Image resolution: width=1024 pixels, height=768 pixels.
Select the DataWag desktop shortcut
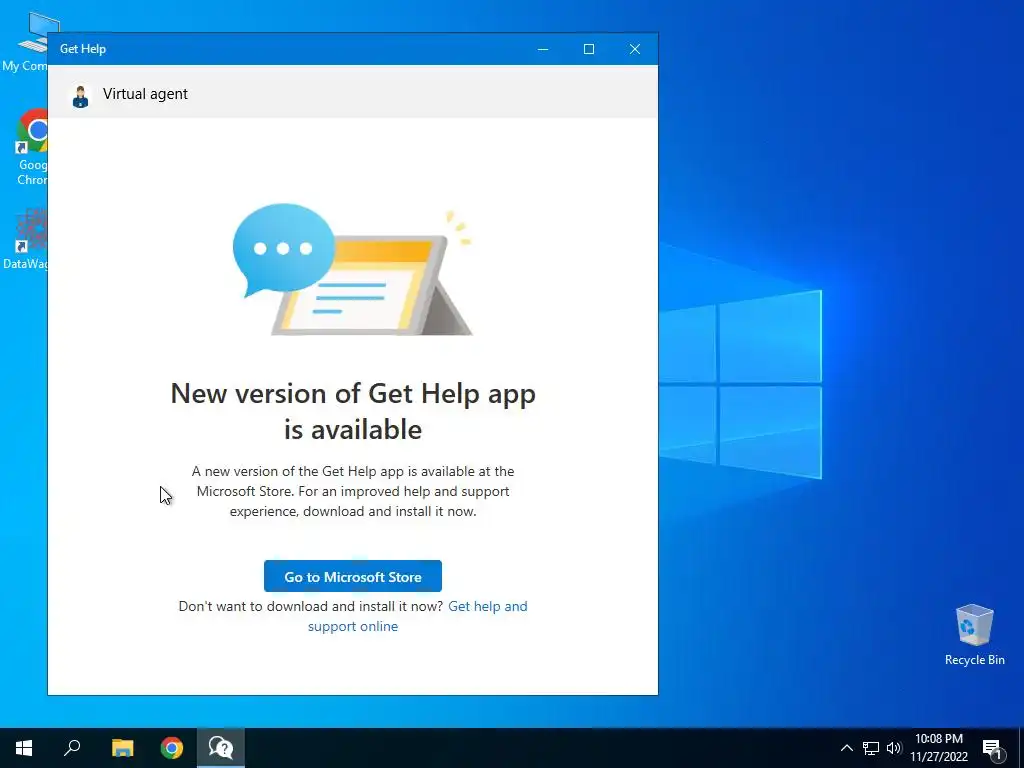tap(25, 238)
